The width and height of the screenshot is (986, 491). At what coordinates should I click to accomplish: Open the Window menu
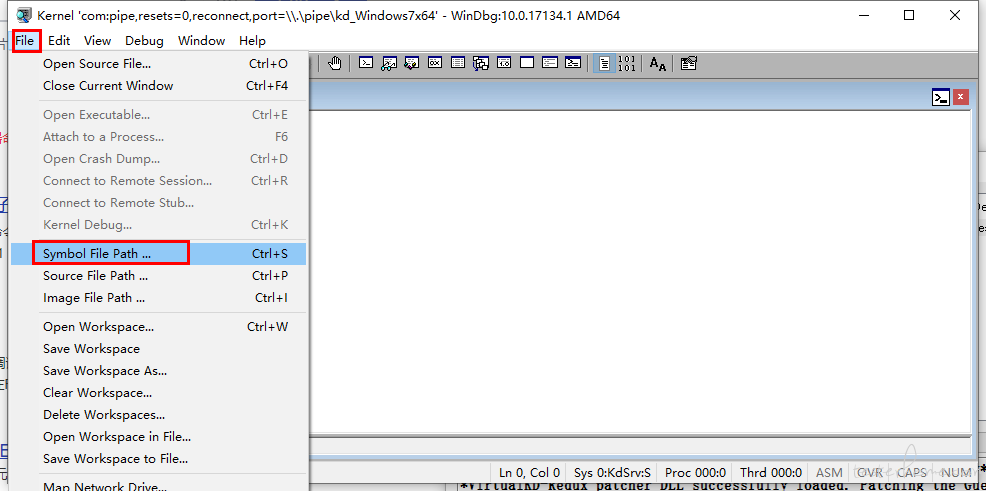click(x=201, y=41)
